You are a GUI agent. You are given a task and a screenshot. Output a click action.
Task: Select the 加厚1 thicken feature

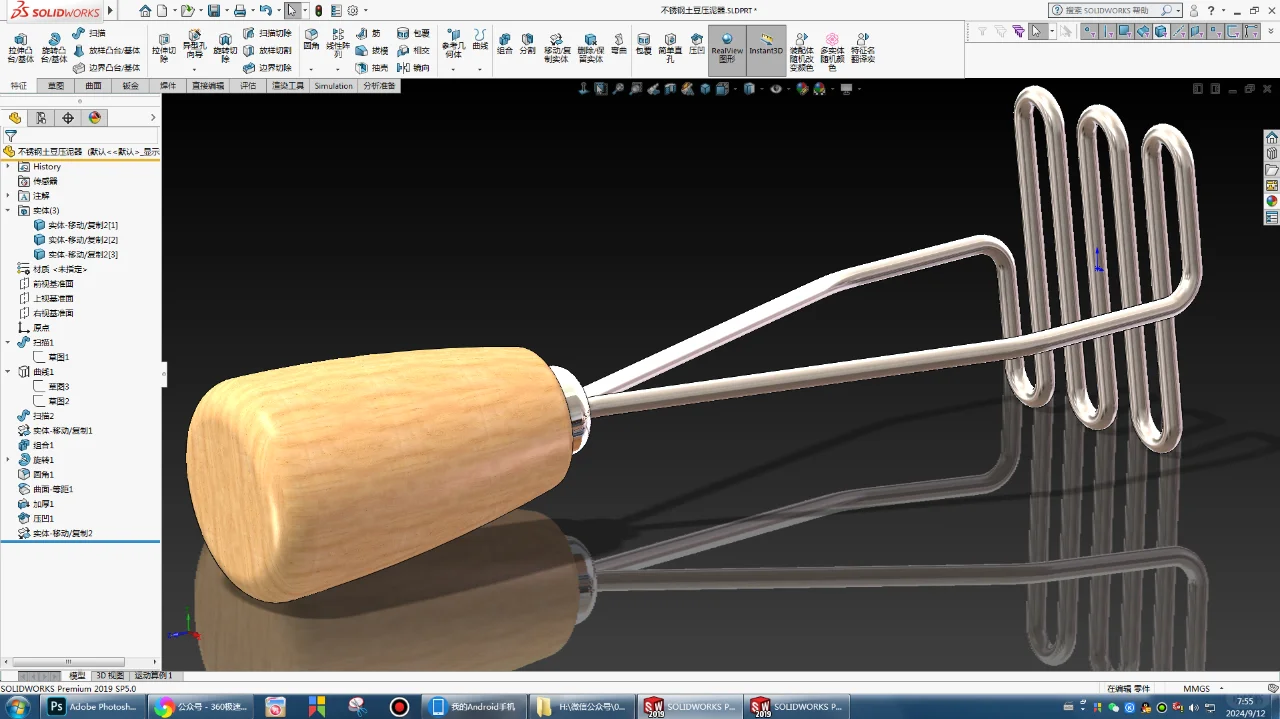coord(36,504)
